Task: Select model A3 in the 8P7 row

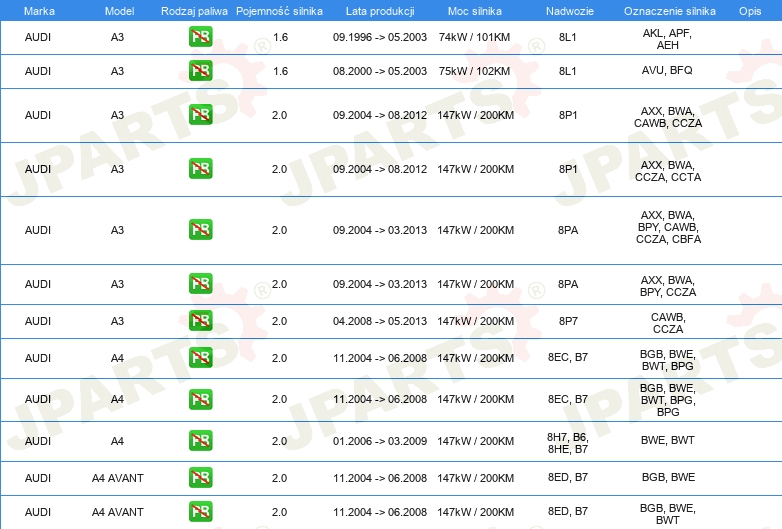Action: click(x=117, y=321)
